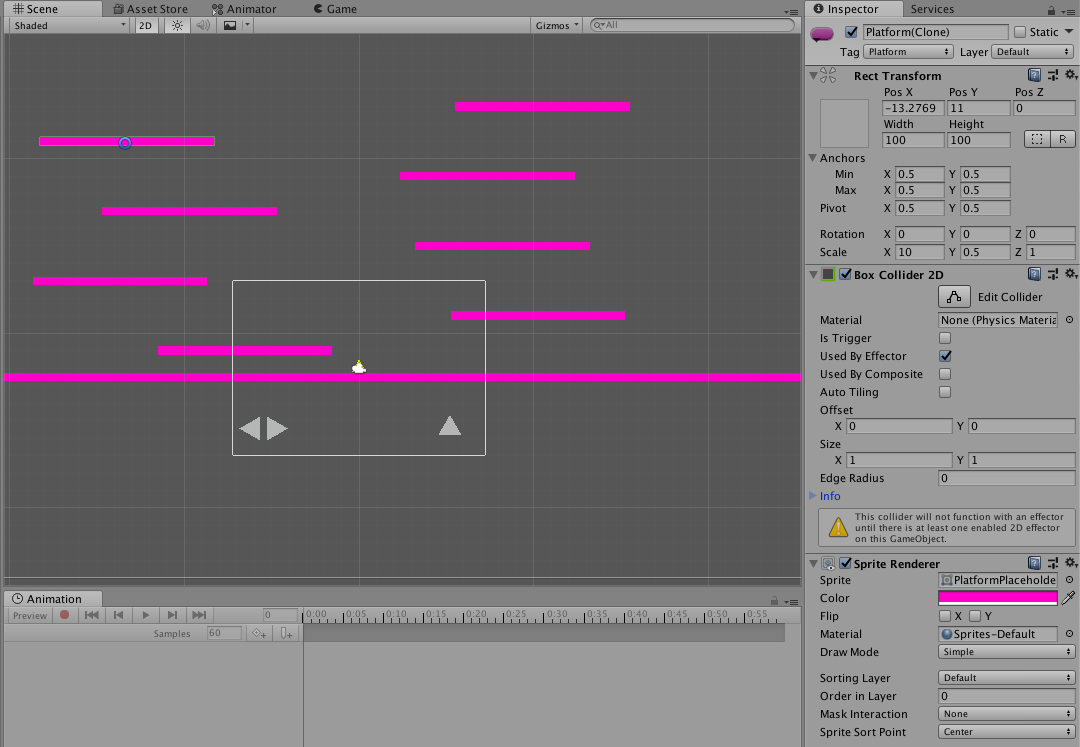Collapse the Rect Transform component
This screenshot has width=1080, height=747.
[812, 75]
